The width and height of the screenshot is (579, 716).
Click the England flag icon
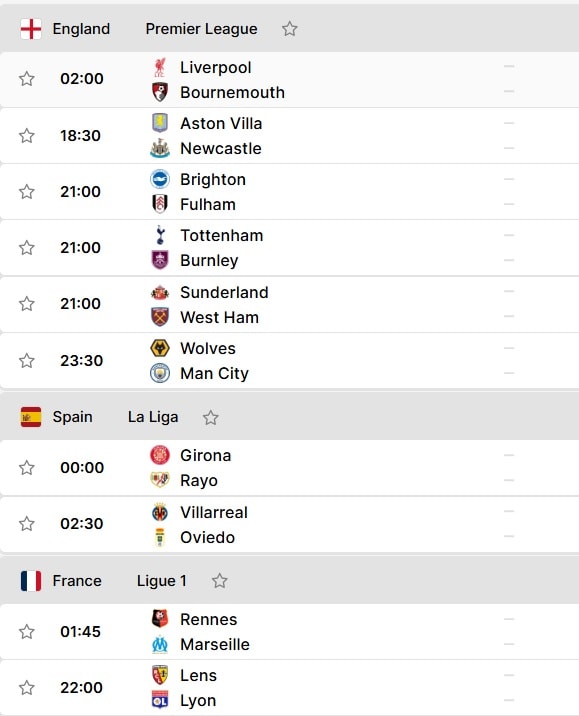(31, 29)
